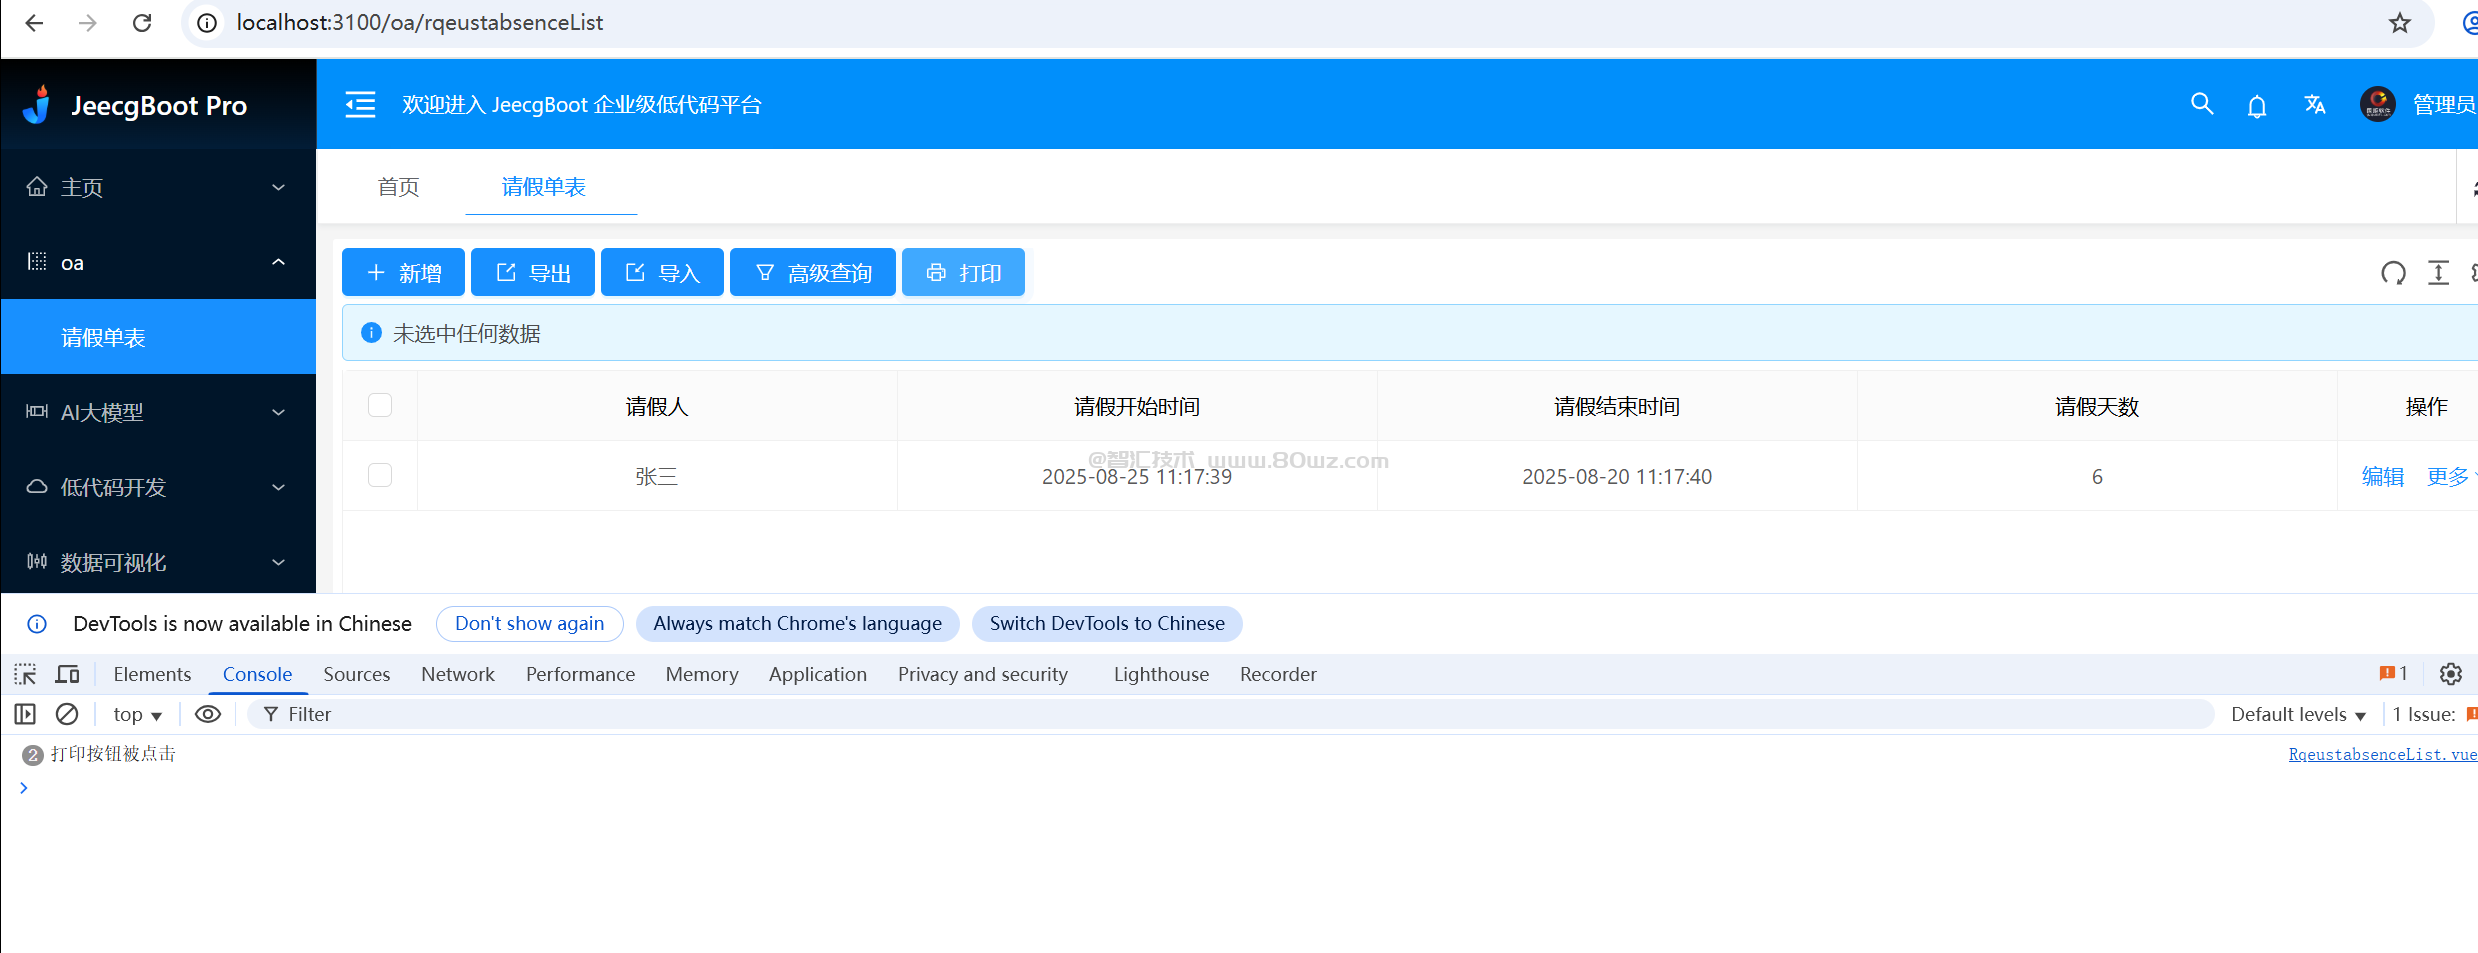This screenshot has height=953, width=2478.
Task: Open the Elements DevTools tab
Action: [152, 674]
